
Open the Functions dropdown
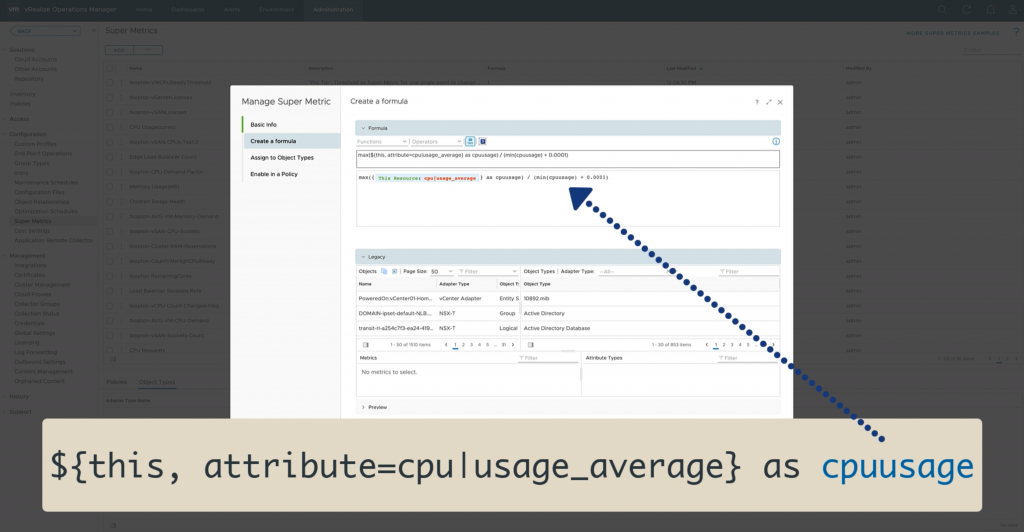pos(381,142)
